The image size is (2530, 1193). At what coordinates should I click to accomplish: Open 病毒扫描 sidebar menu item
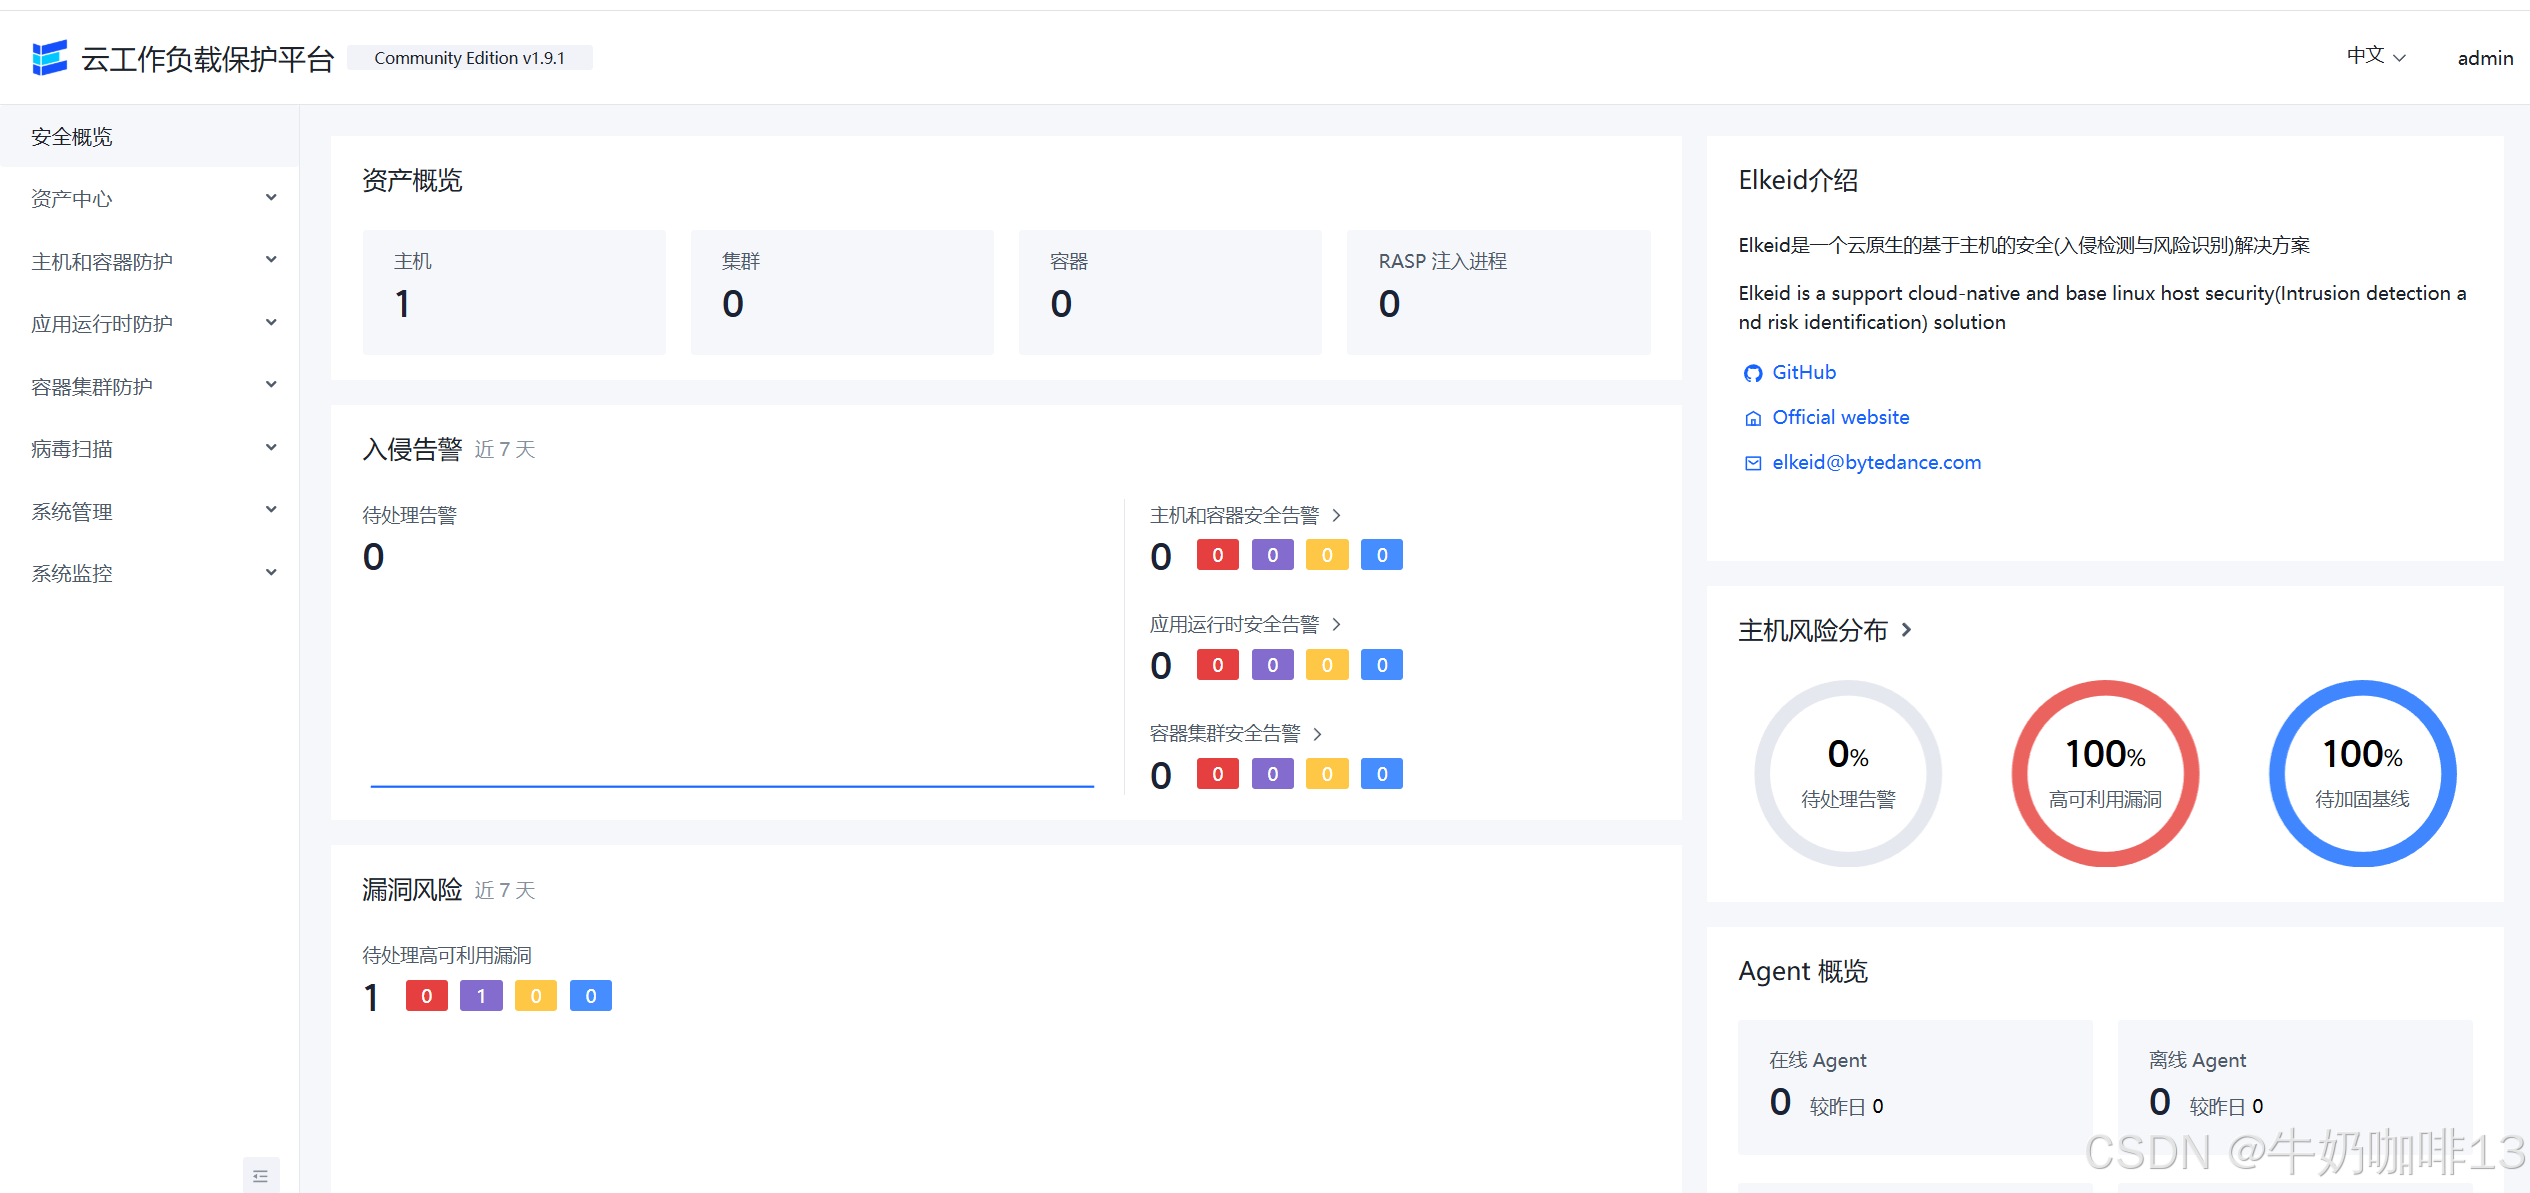pyautogui.click(x=149, y=448)
